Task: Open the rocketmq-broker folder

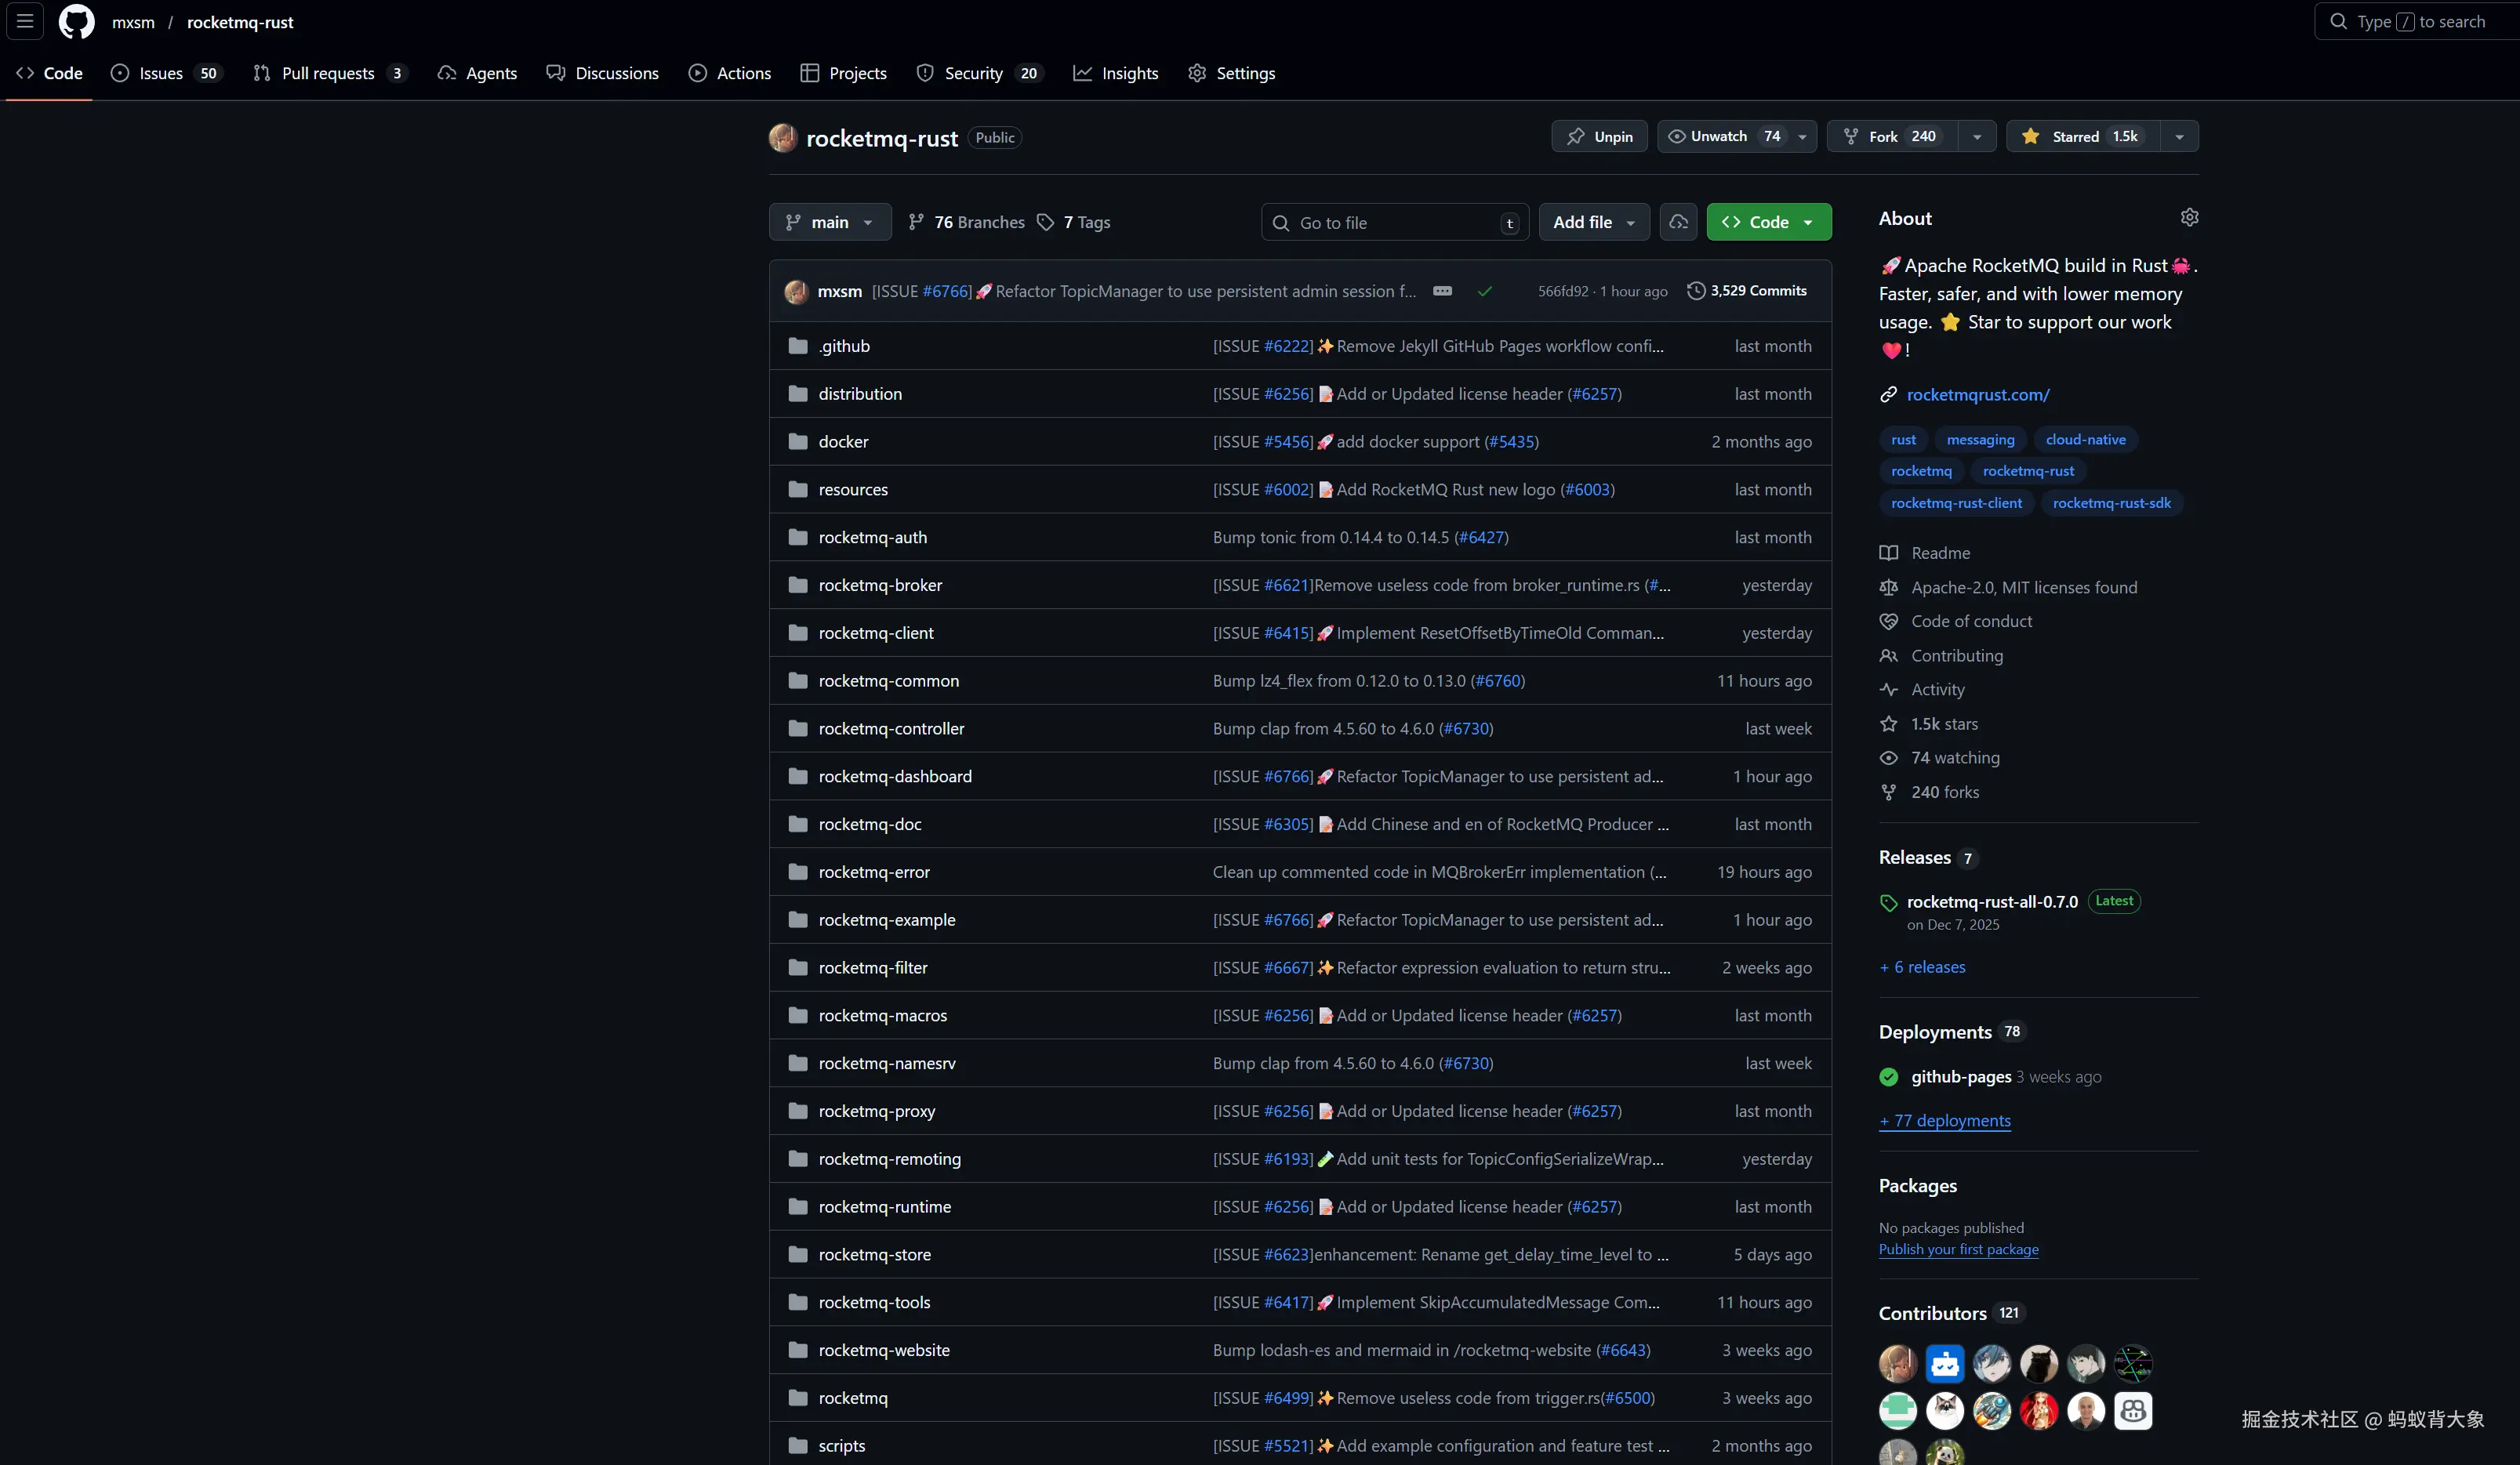Action: click(880, 585)
